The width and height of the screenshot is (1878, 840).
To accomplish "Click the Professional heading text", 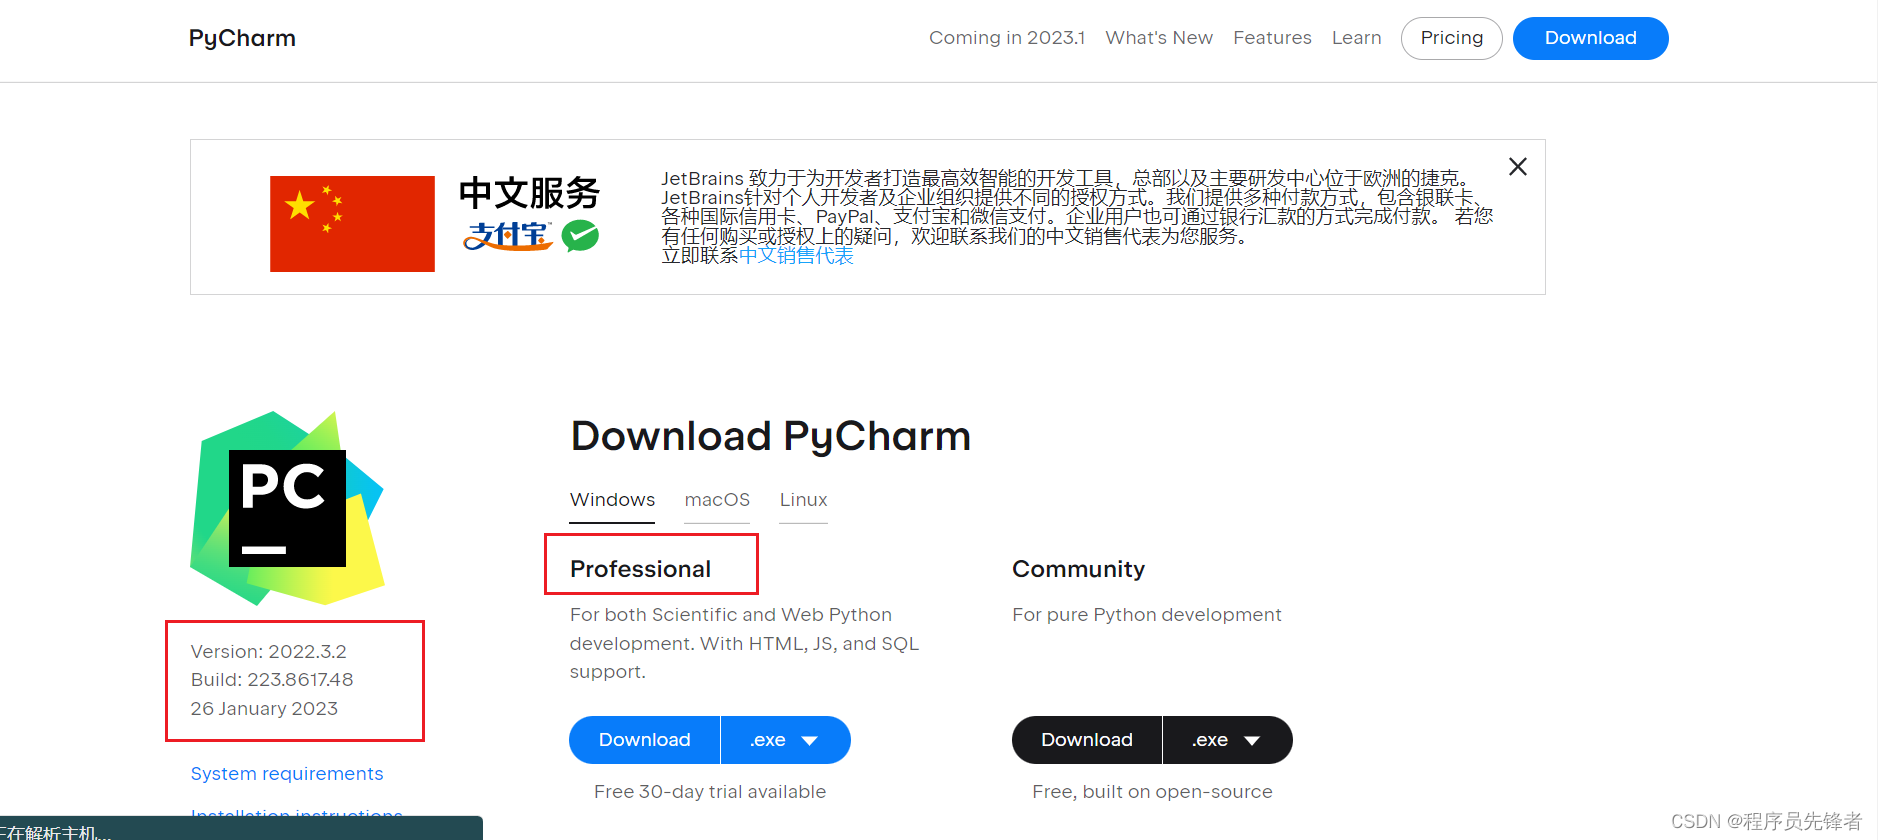I will click(640, 569).
